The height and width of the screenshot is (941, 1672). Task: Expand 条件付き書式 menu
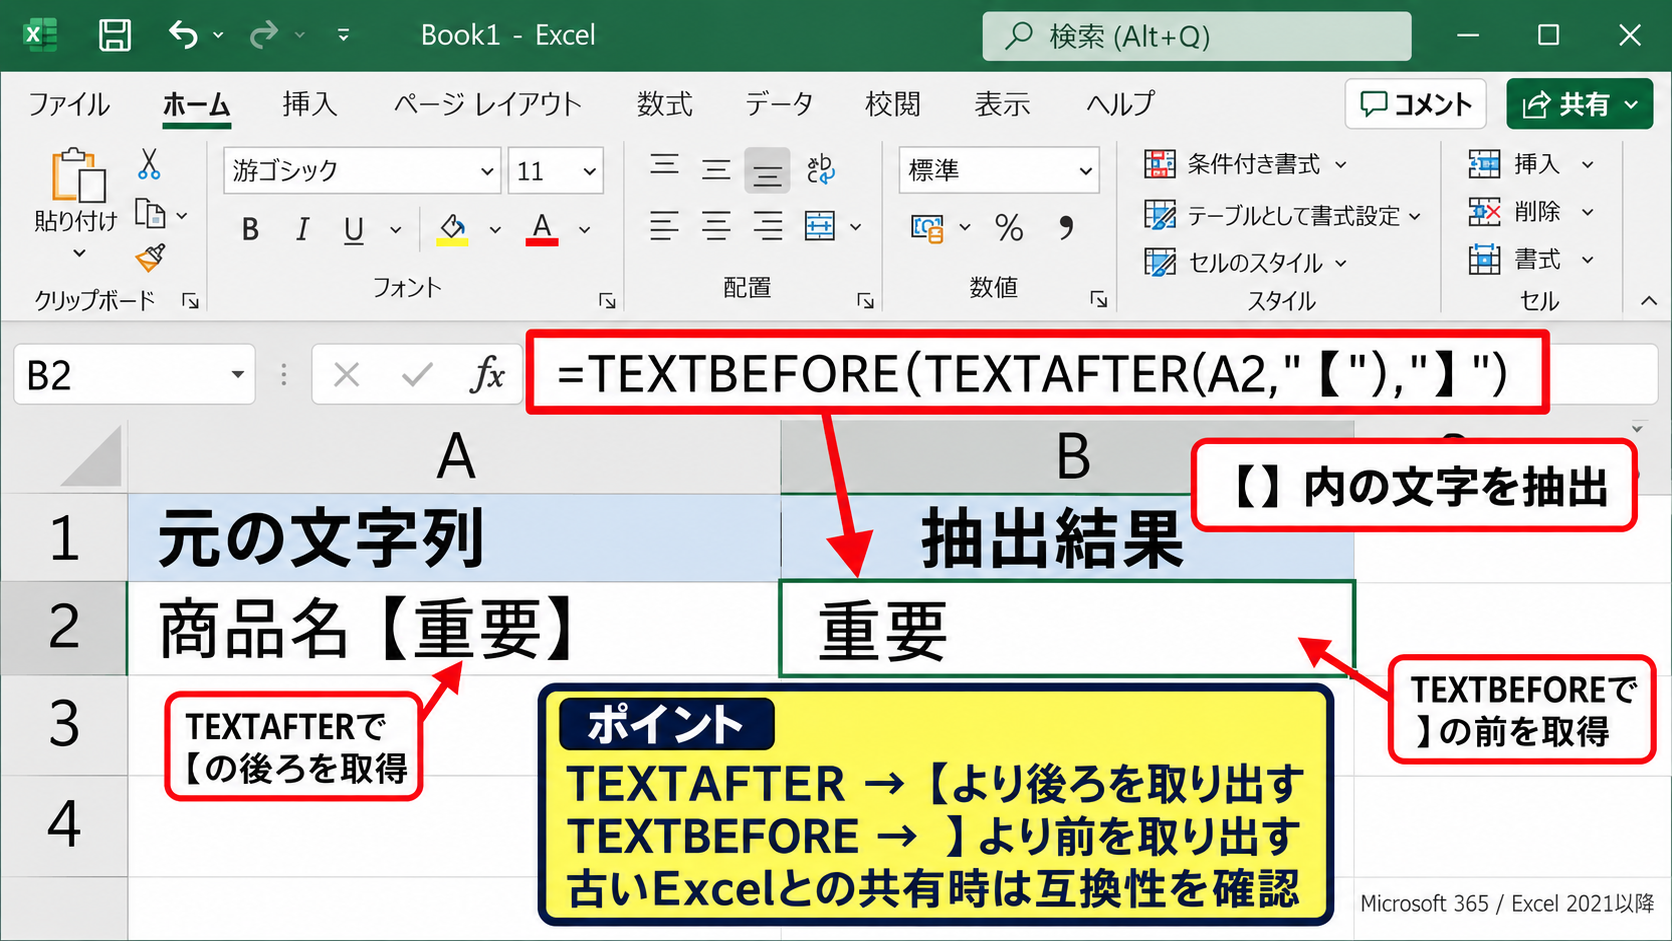(x=1246, y=164)
